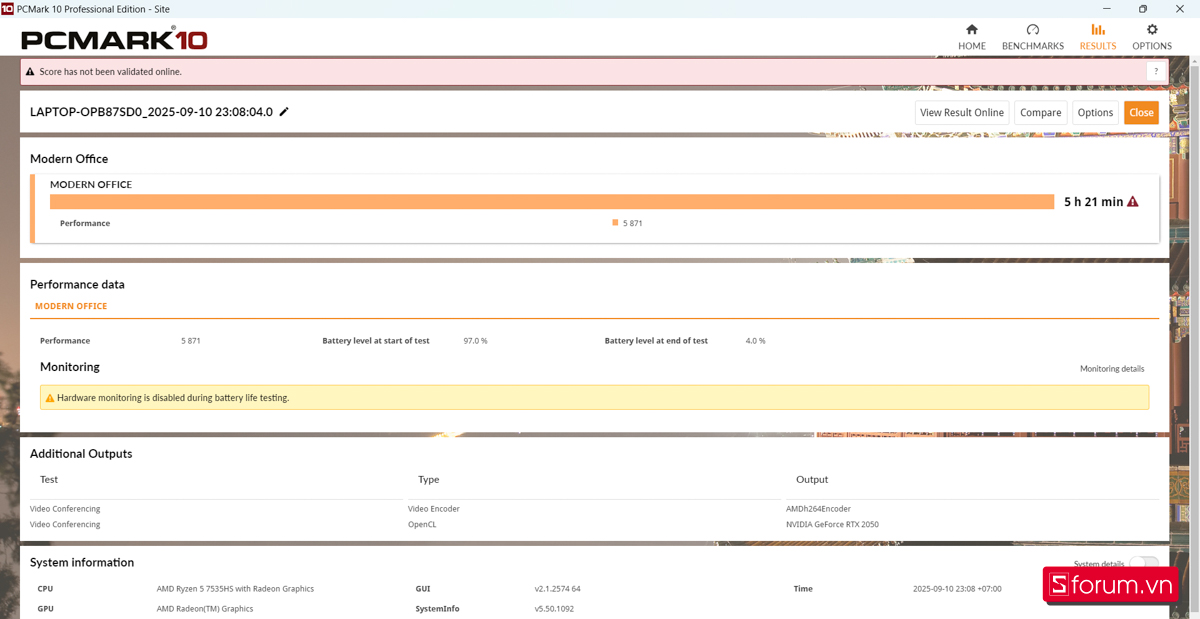1200x619 pixels.
Task: Click the AMD Ryzen 5 7535HS CPU value
Action: coord(235,589)
